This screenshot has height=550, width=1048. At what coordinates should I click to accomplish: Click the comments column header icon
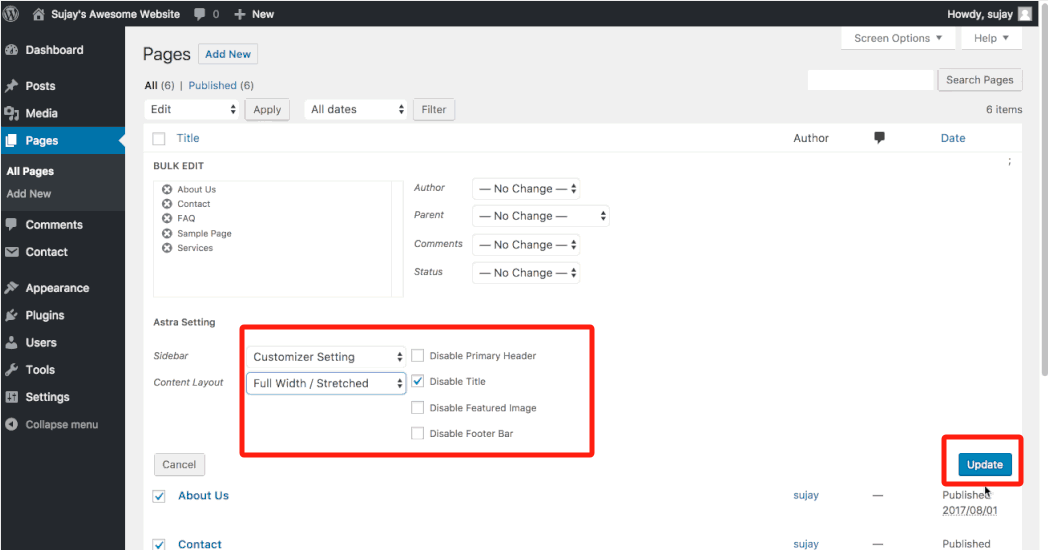click(x=879, y=138)
